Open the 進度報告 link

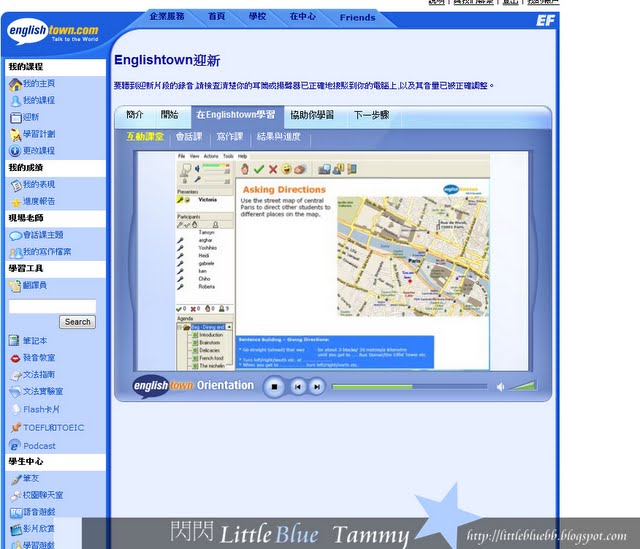(x=39, y=201)
